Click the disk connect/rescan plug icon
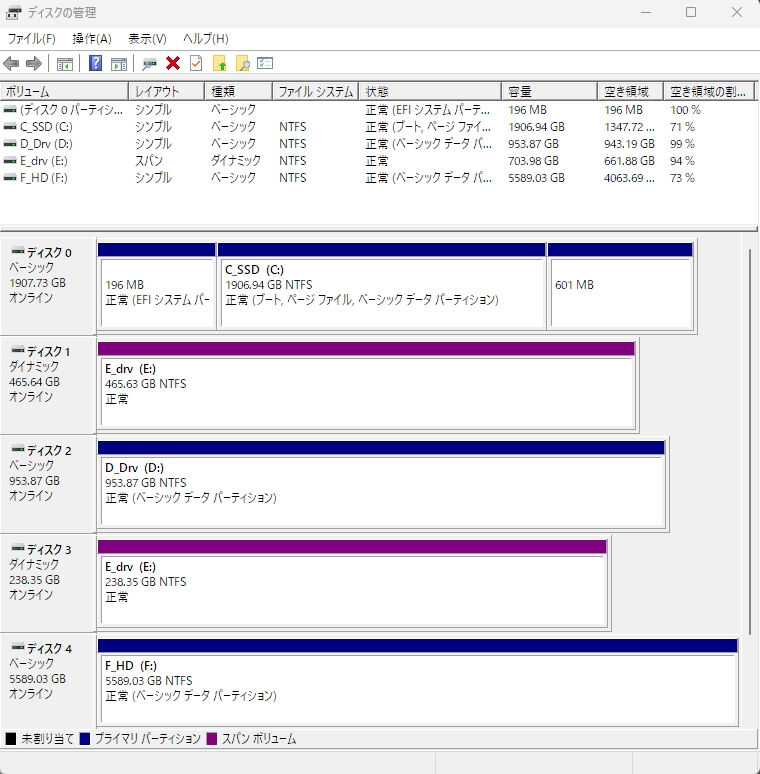This screenshot has height=774, width=760. (149, 64)
